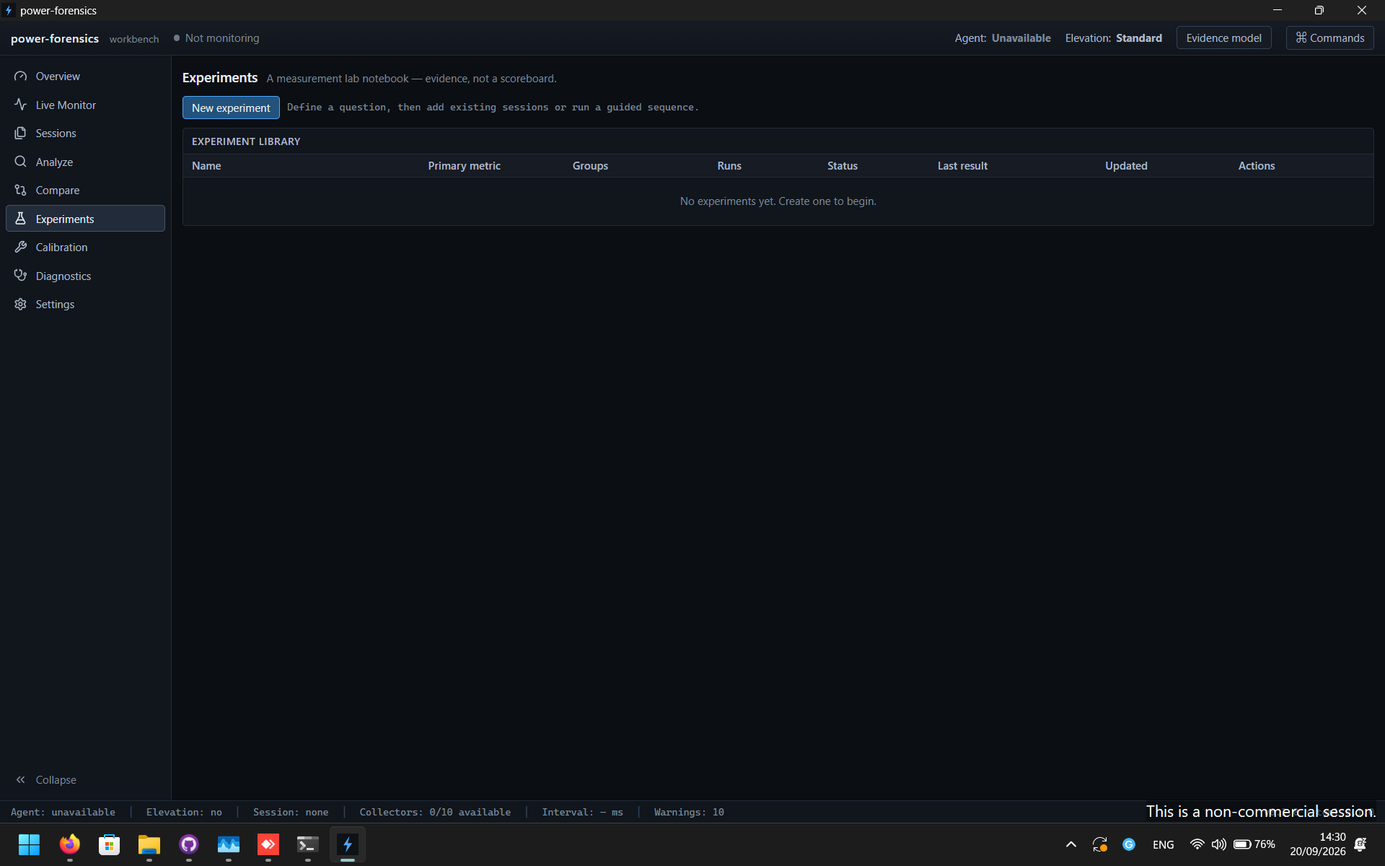Click the Name column header
The image size is (1385, 866).
[207, 166]
